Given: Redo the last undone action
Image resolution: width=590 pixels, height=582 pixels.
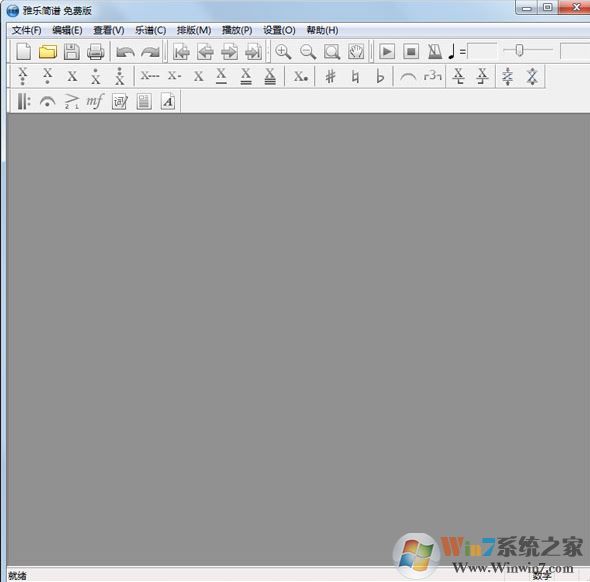Looking at the screenshot, I should tap(151, 52).
